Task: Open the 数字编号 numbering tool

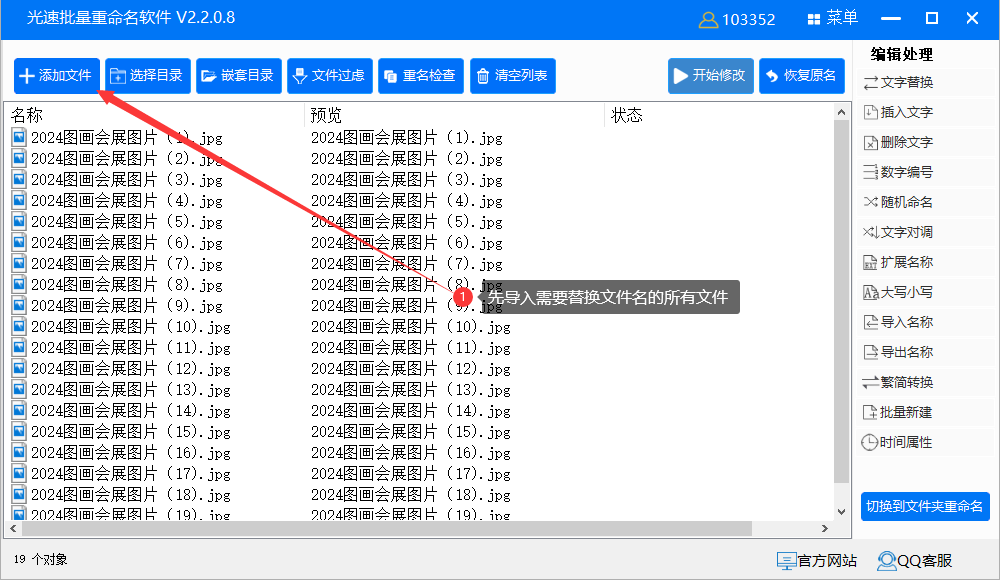Action: pyautogui.click(x=899, y=172)
